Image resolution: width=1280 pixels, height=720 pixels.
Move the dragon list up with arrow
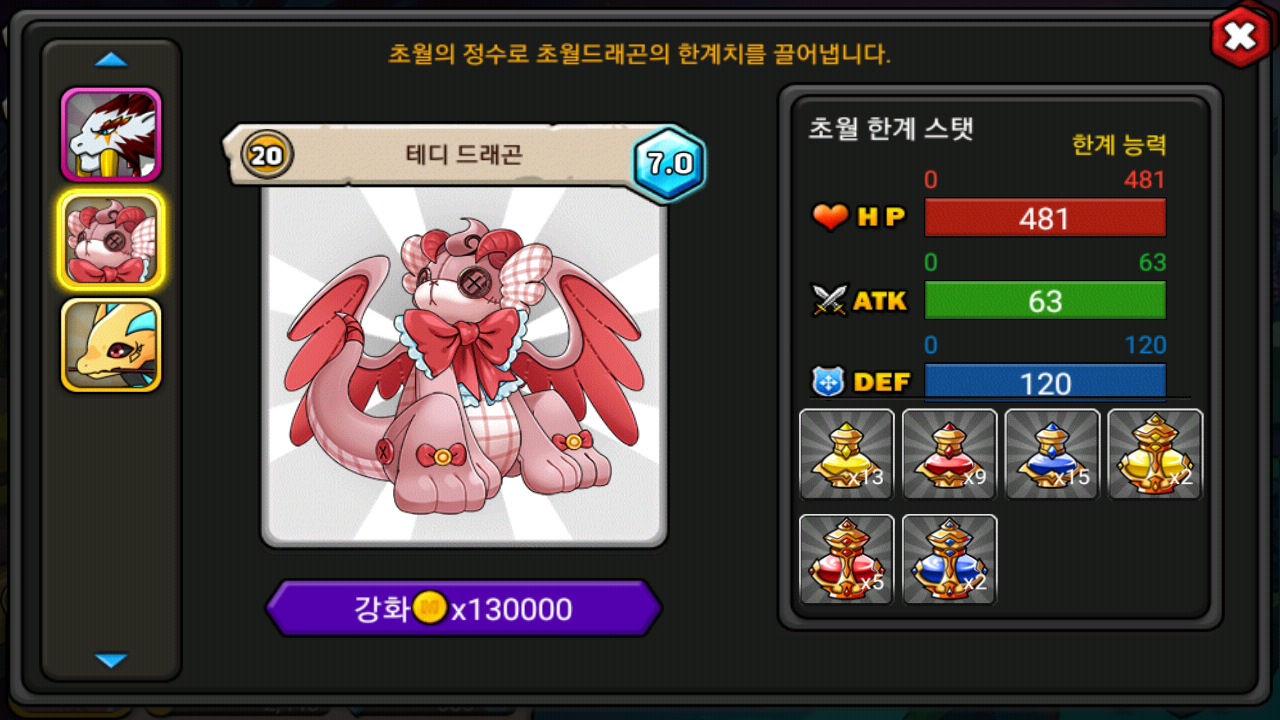pos(111,61)
